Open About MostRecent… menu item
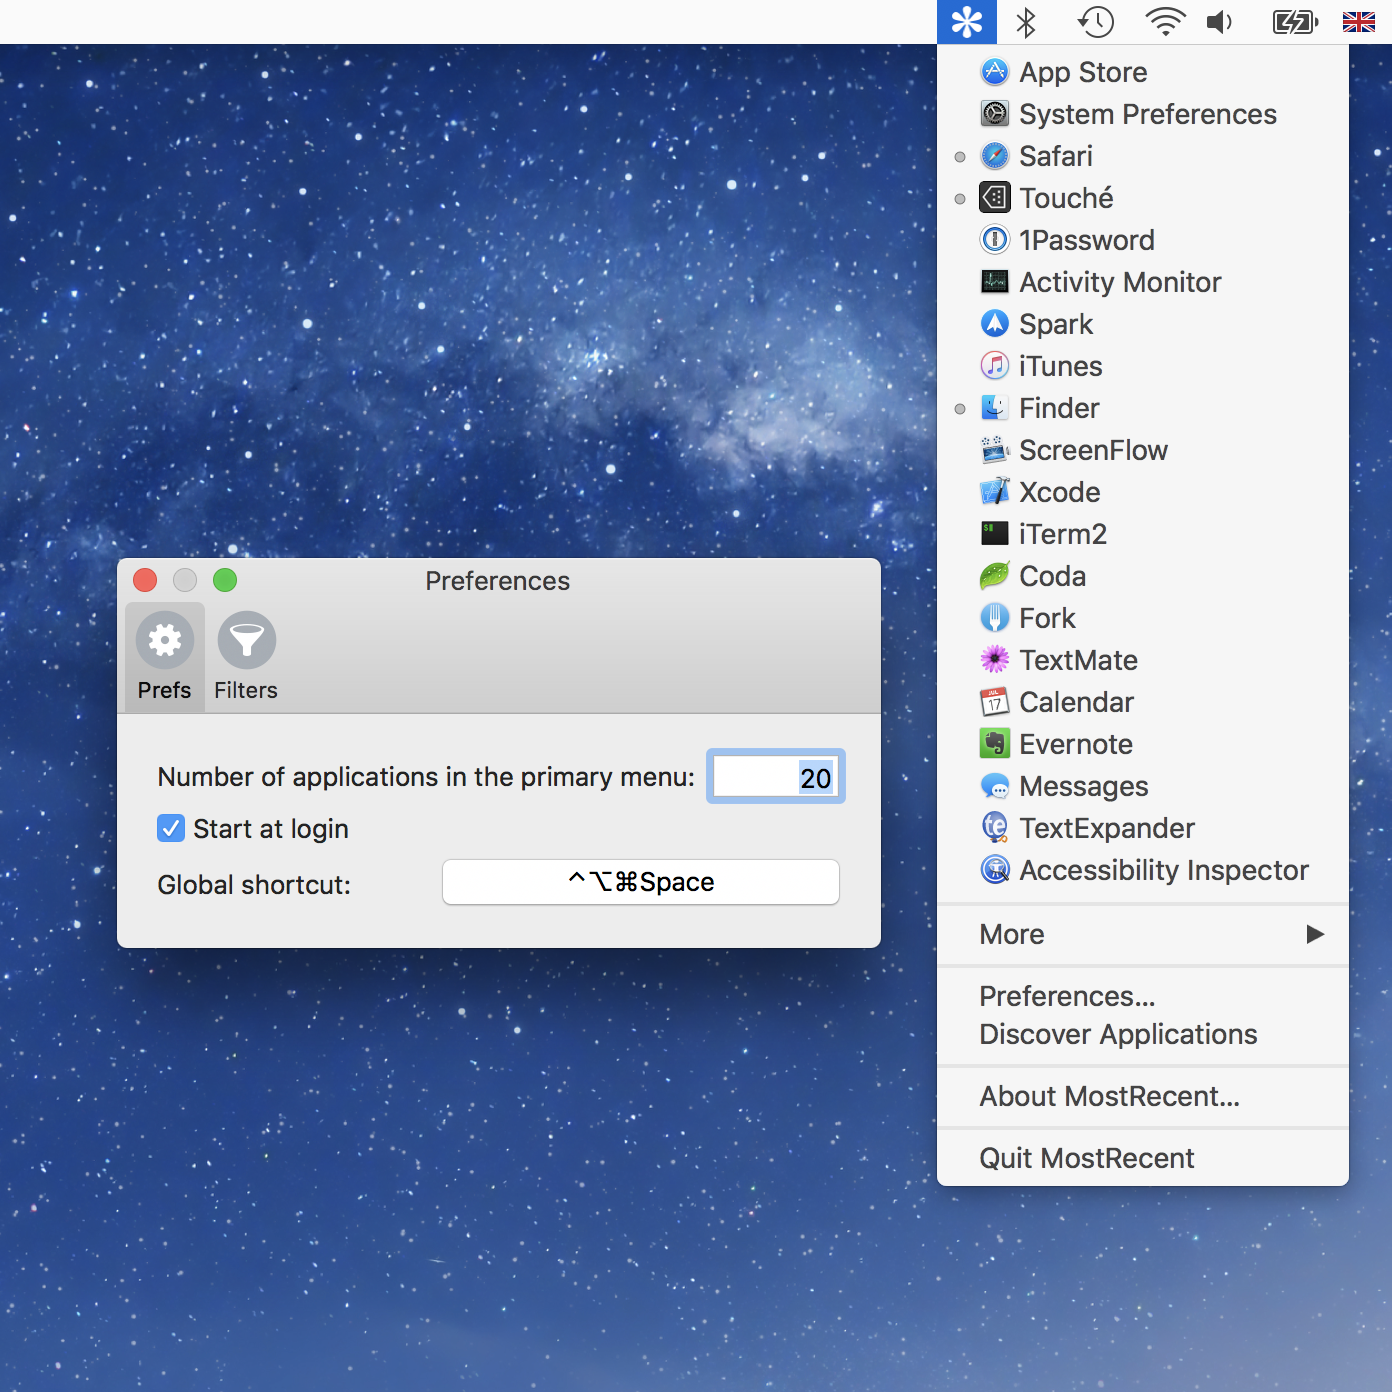This screenshot has width=1392, height=1392. point(1143,1096)
